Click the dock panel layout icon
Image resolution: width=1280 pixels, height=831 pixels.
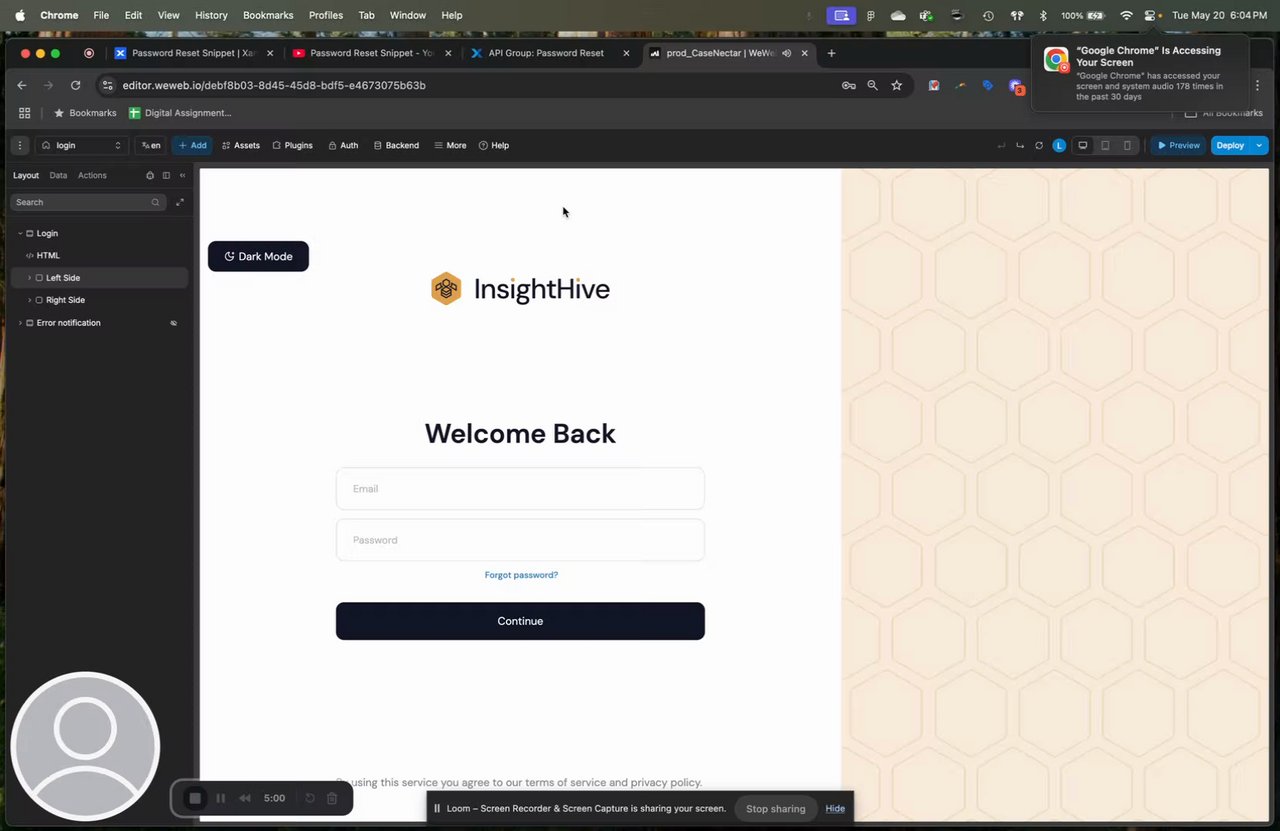[166, 175]
